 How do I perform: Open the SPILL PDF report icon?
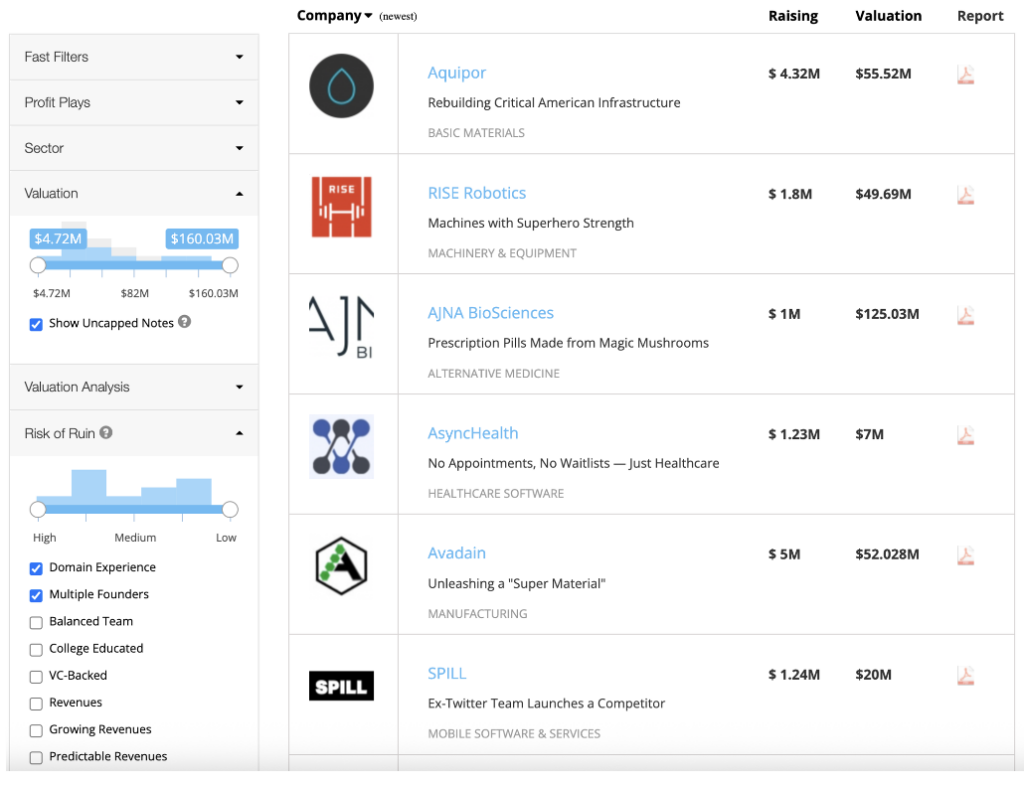point(965,675)
